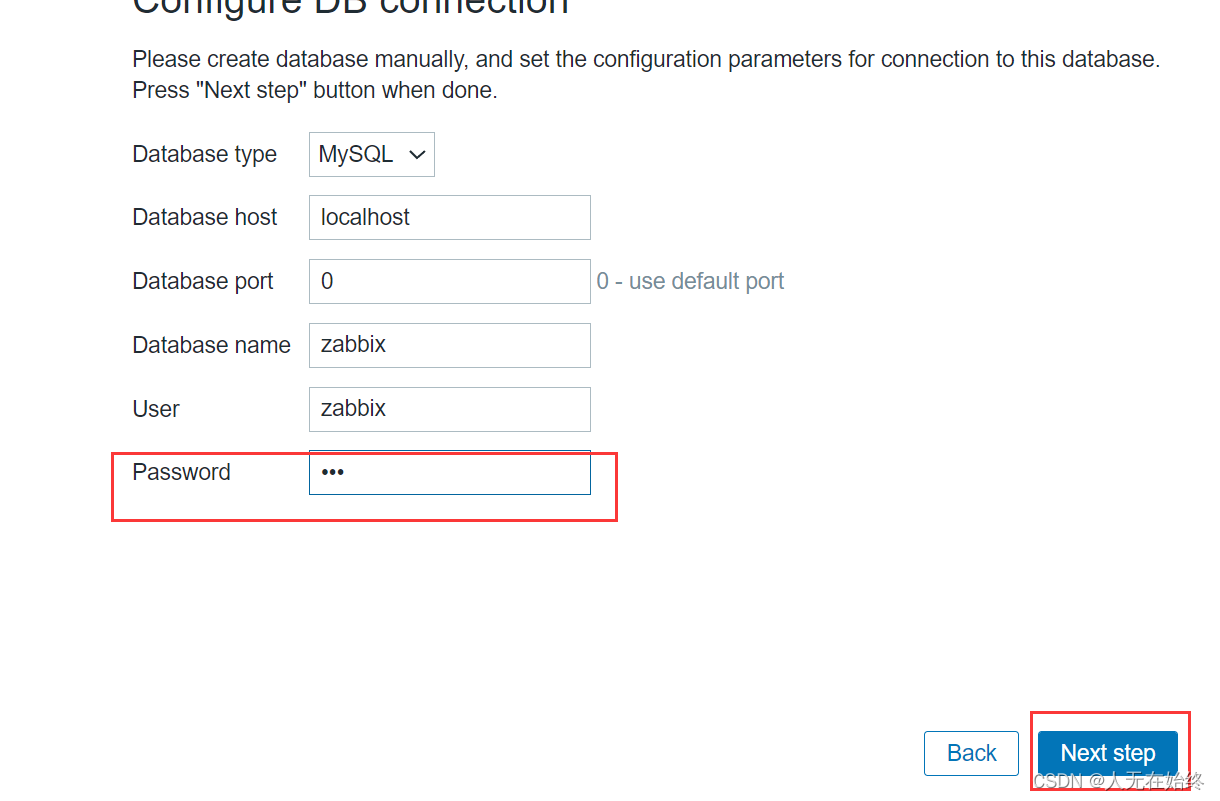This screenshot has width=1220, height=801.
Task: Click the "User" field label
Action: [156, 409]
